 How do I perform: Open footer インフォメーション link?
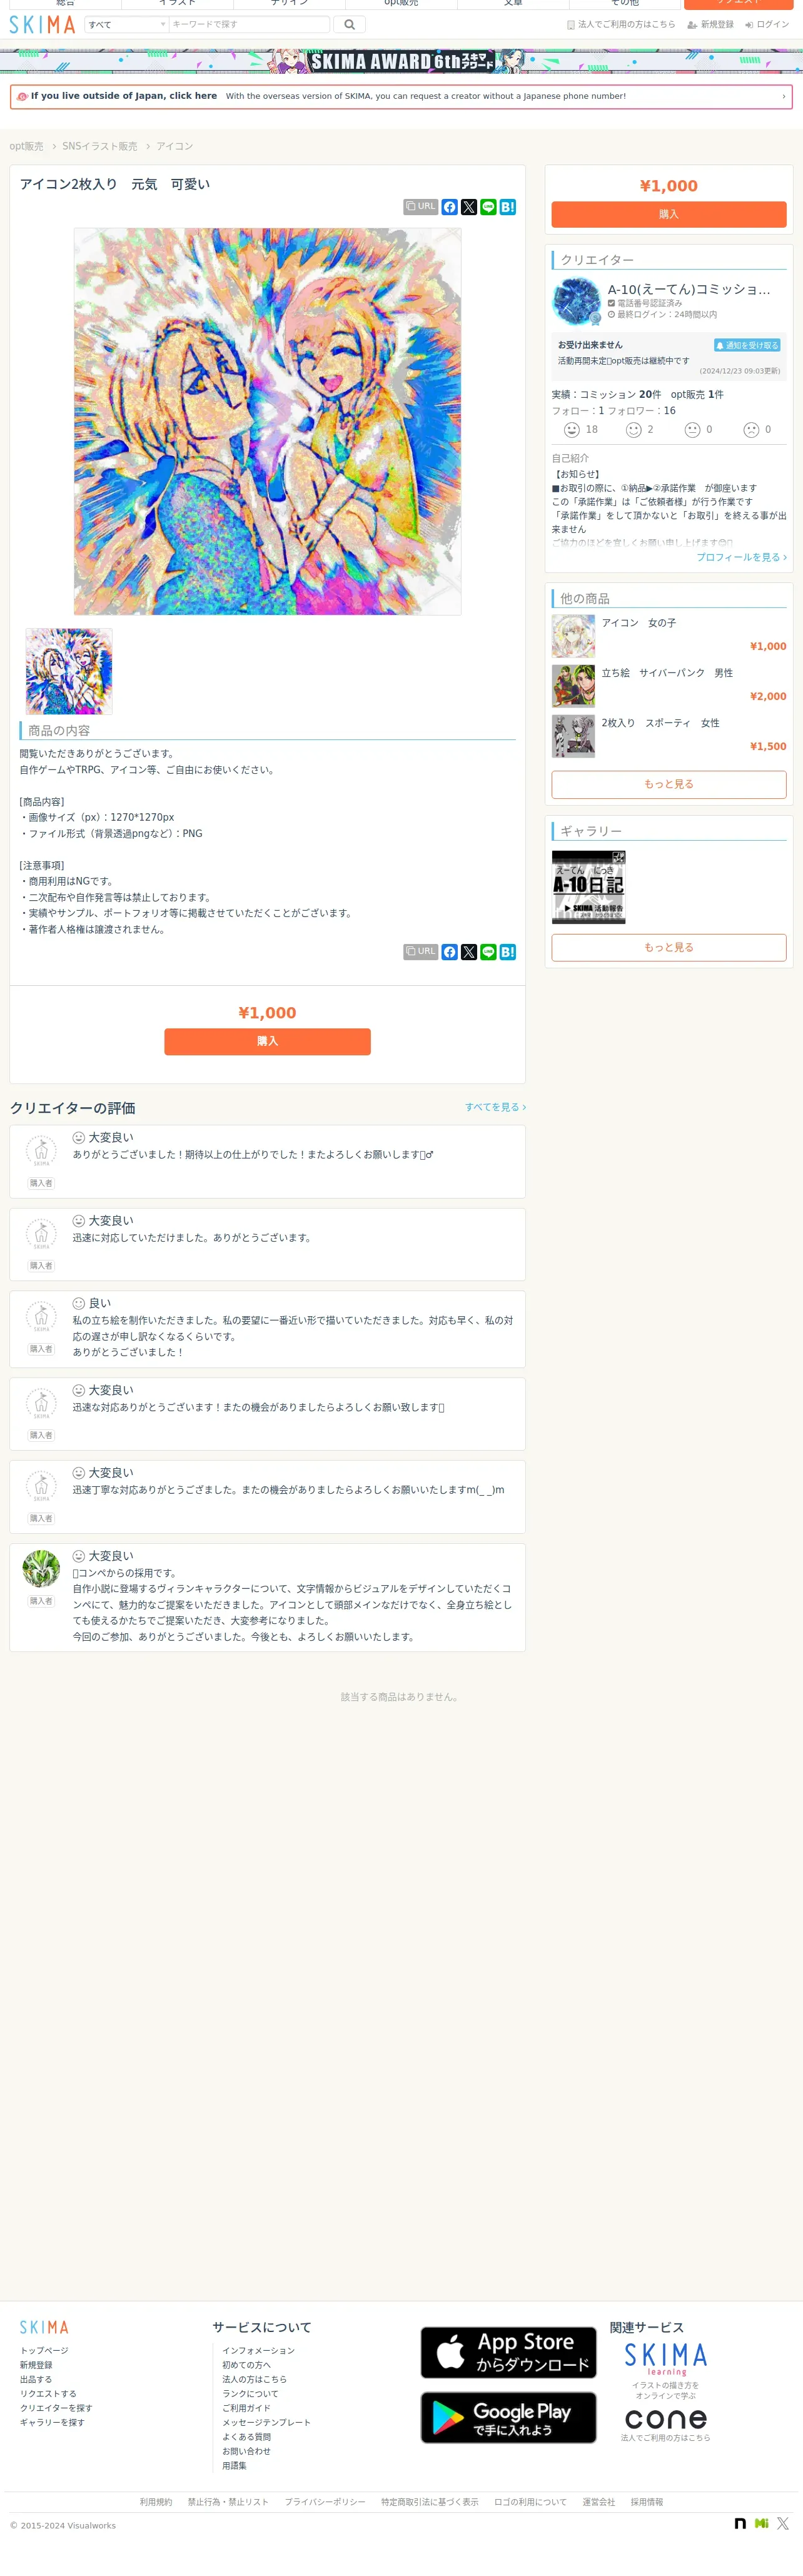pos(258,2350)
